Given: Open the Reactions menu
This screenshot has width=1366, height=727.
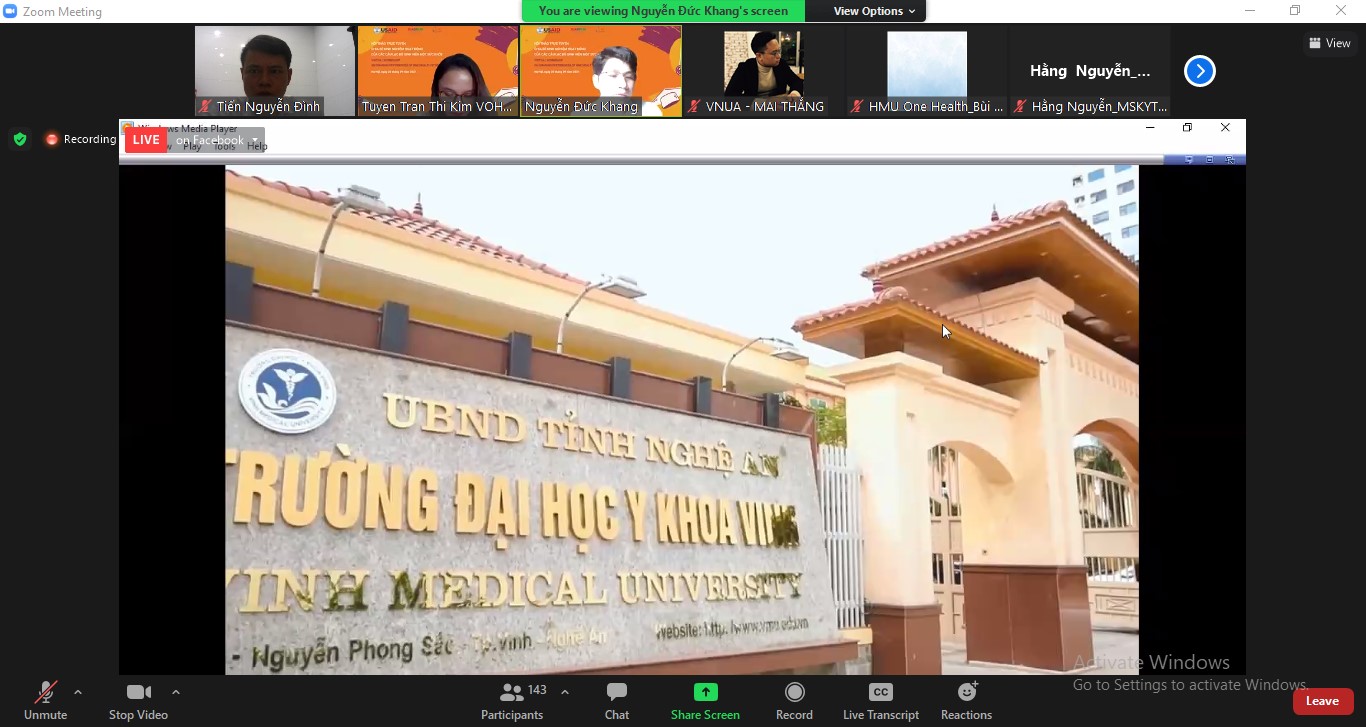Looking at the screenshot, I should [x=966, y=701].
